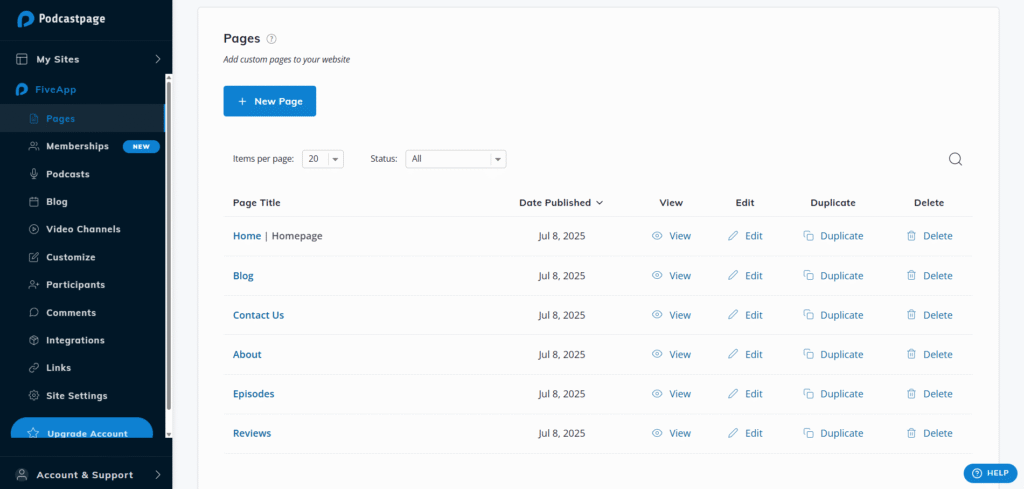This screenshot has height=489, width=1024.
Task: Click the duplicate icon in Contact Us row
Action: pos(808,315)
